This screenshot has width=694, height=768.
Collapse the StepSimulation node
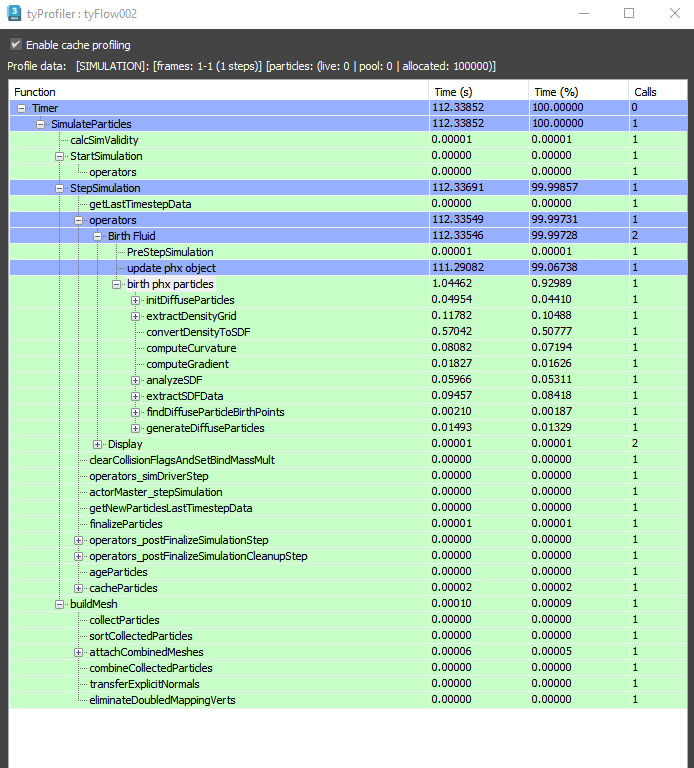tap(60, 188)
